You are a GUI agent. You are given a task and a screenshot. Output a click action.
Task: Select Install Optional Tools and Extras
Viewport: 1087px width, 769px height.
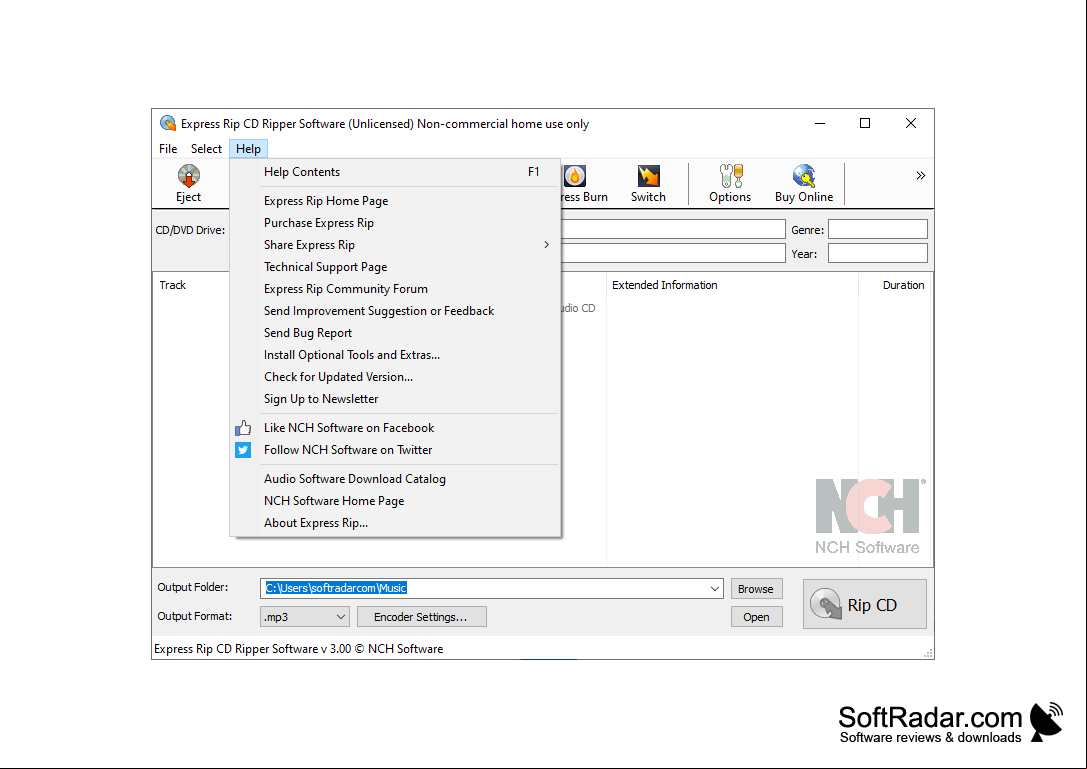(x=395, y=355)
